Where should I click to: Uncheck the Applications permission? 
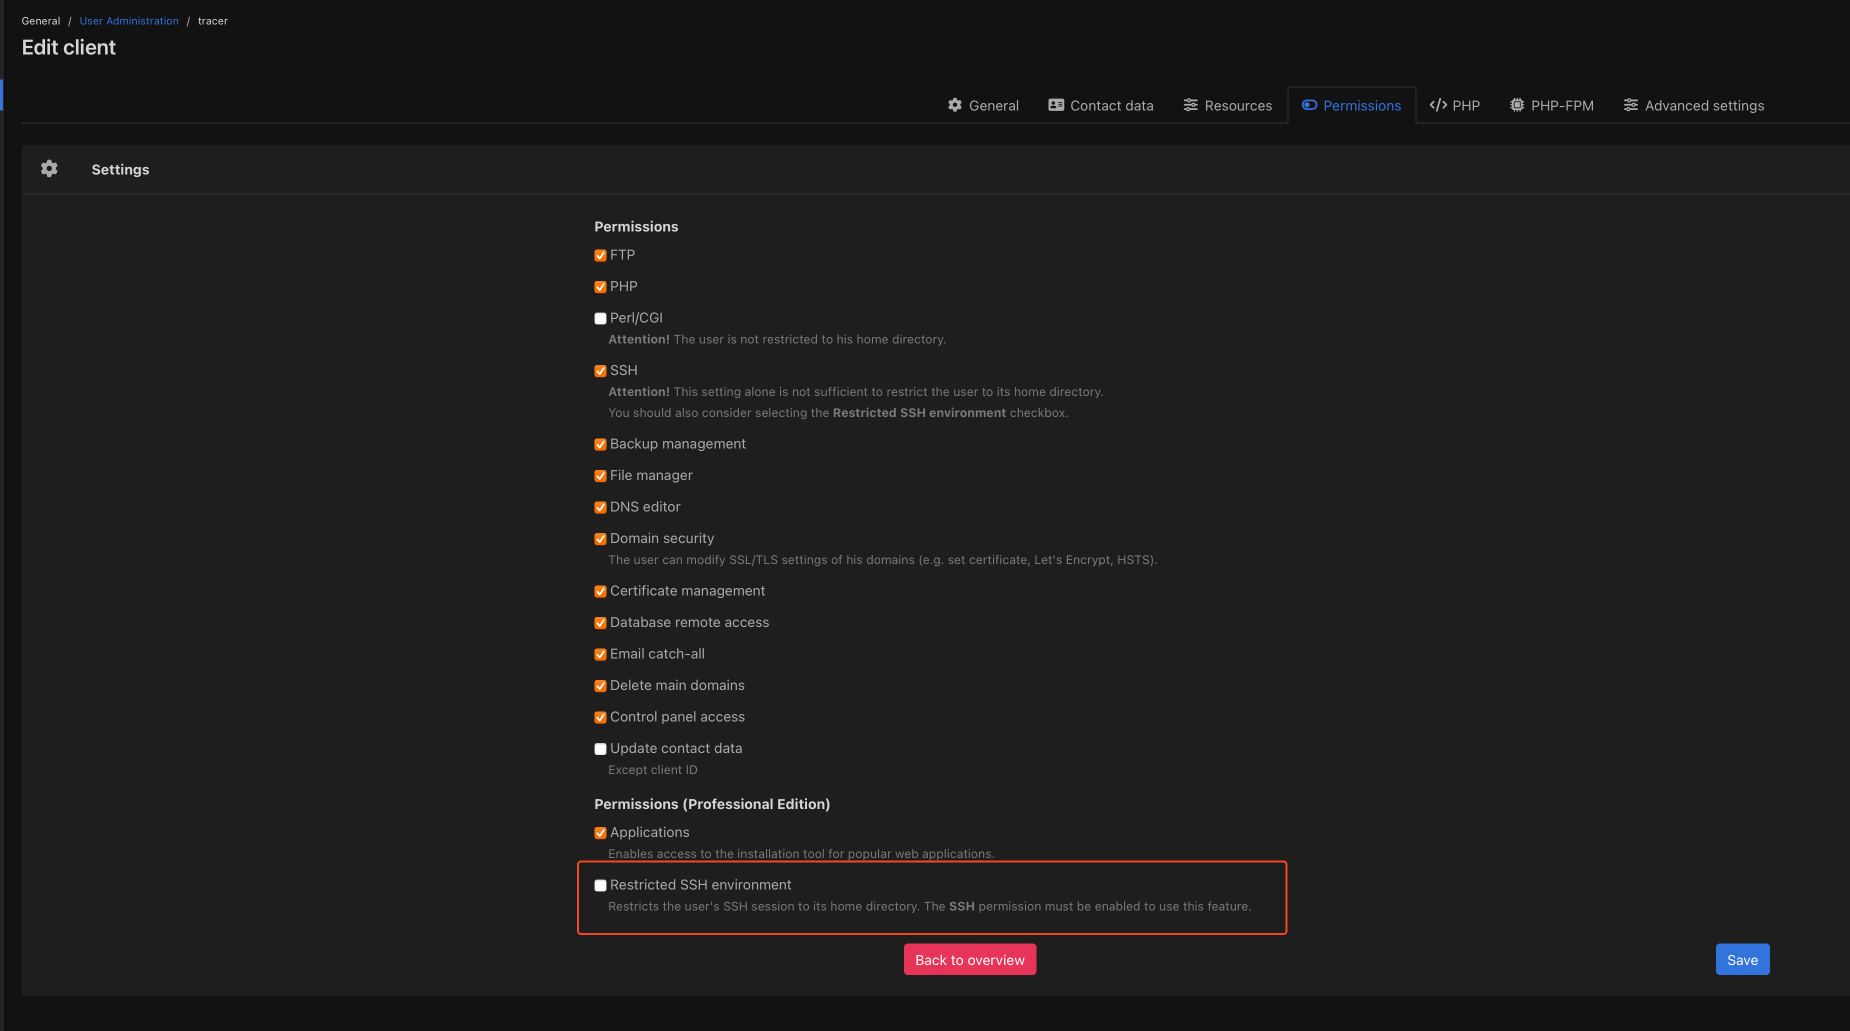[x=600, y=833]
